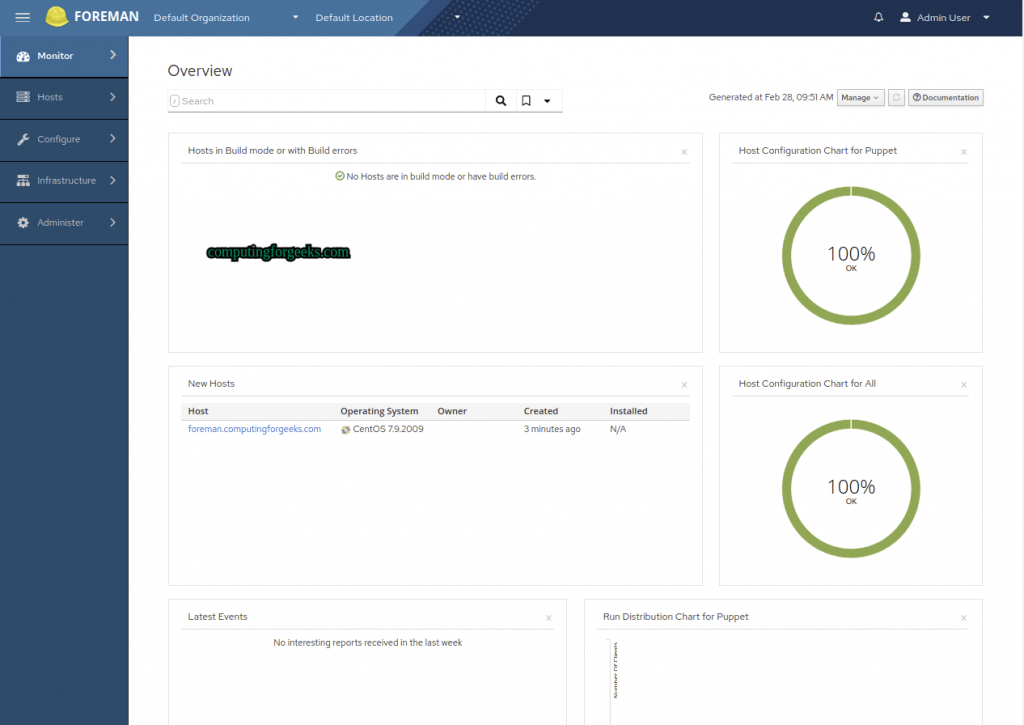The width and height of the screenshot is (1024, 725).
Task: Select the Monitor menu item
Action: point(55,56)
